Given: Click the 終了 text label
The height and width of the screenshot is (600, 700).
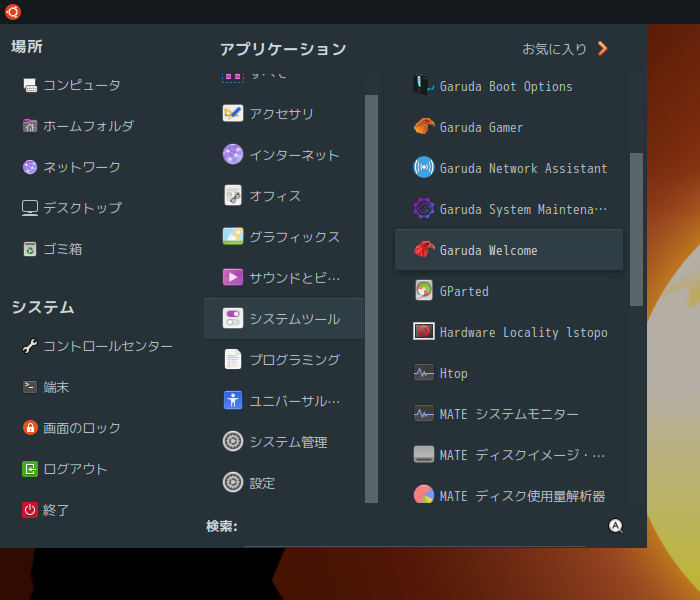Looking at the screenshot, I should pos(56,510).
